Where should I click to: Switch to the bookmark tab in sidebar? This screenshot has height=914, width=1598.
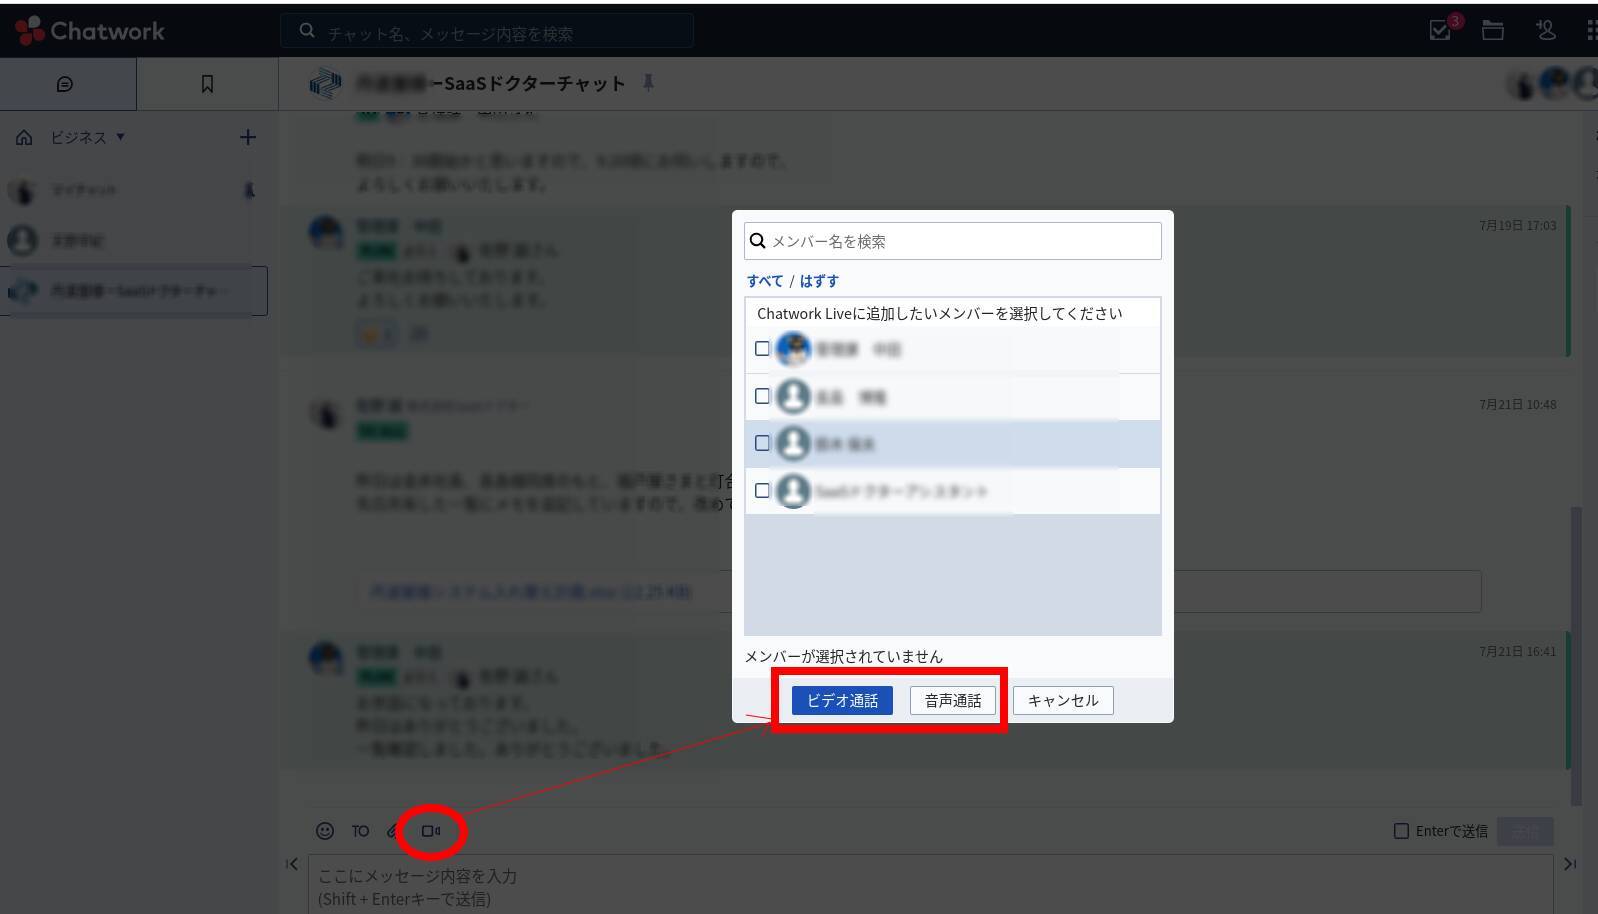coord(207,84)
